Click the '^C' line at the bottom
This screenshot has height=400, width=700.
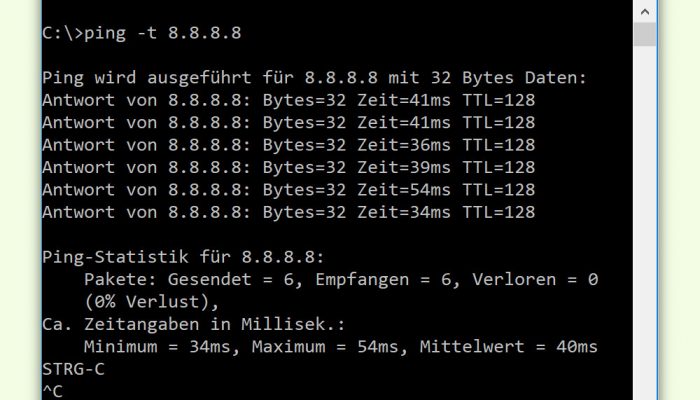click(53, 392)
